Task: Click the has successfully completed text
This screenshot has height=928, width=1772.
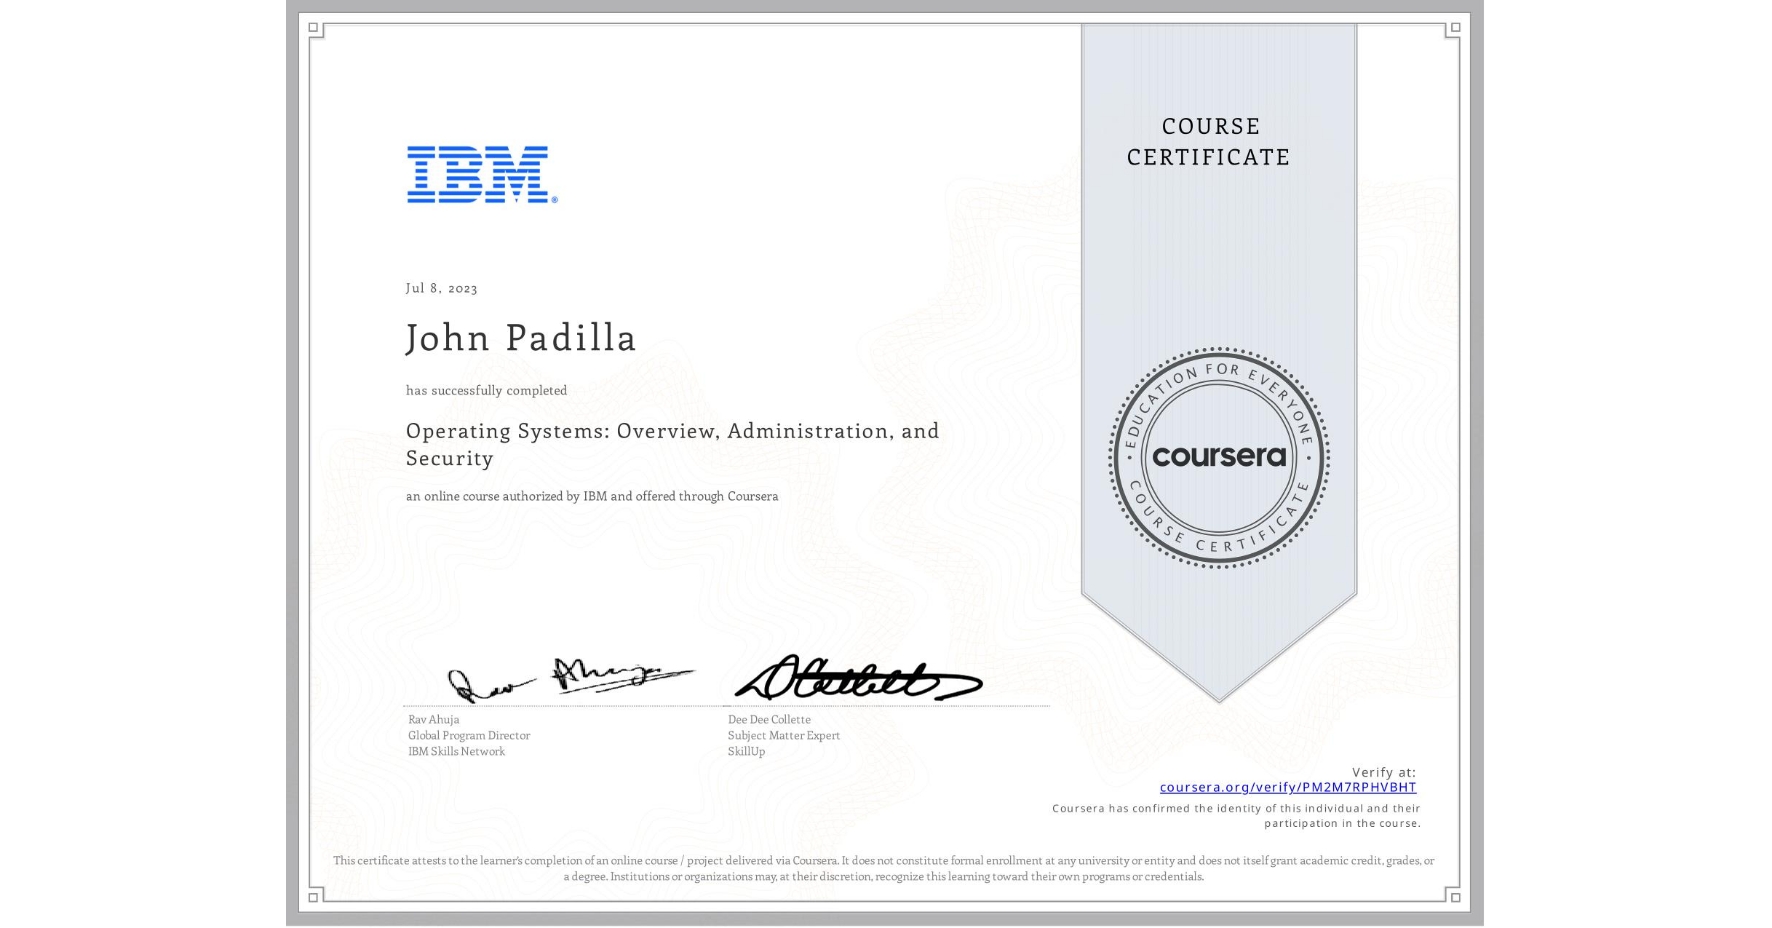Action: [486, 390]
